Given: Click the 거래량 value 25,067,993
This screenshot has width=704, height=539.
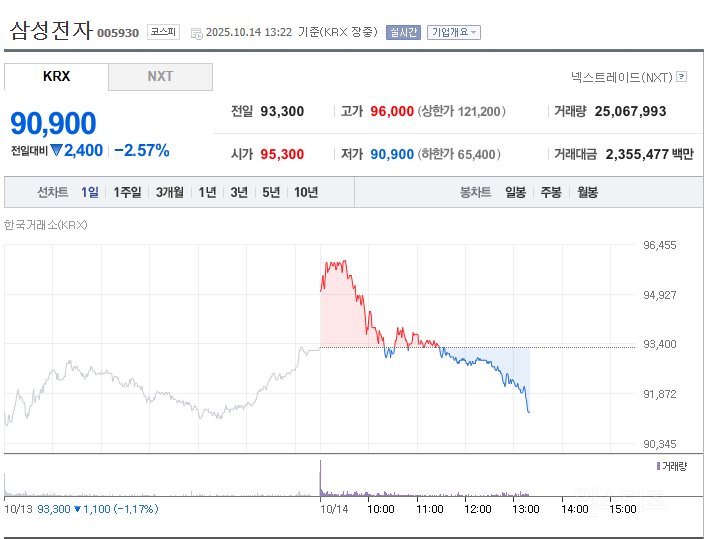Looking at the screenshot, I should click(630, 111).
